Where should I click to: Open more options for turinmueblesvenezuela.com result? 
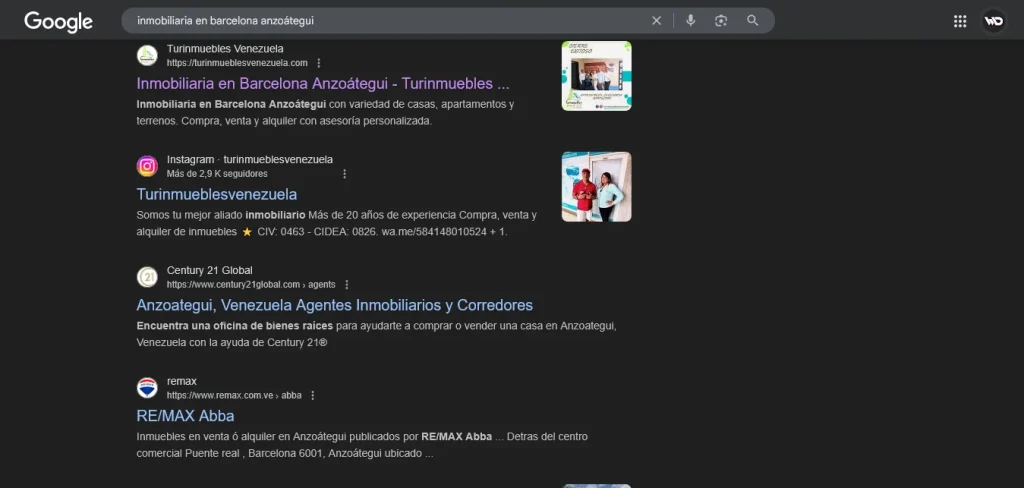point(319,63)
